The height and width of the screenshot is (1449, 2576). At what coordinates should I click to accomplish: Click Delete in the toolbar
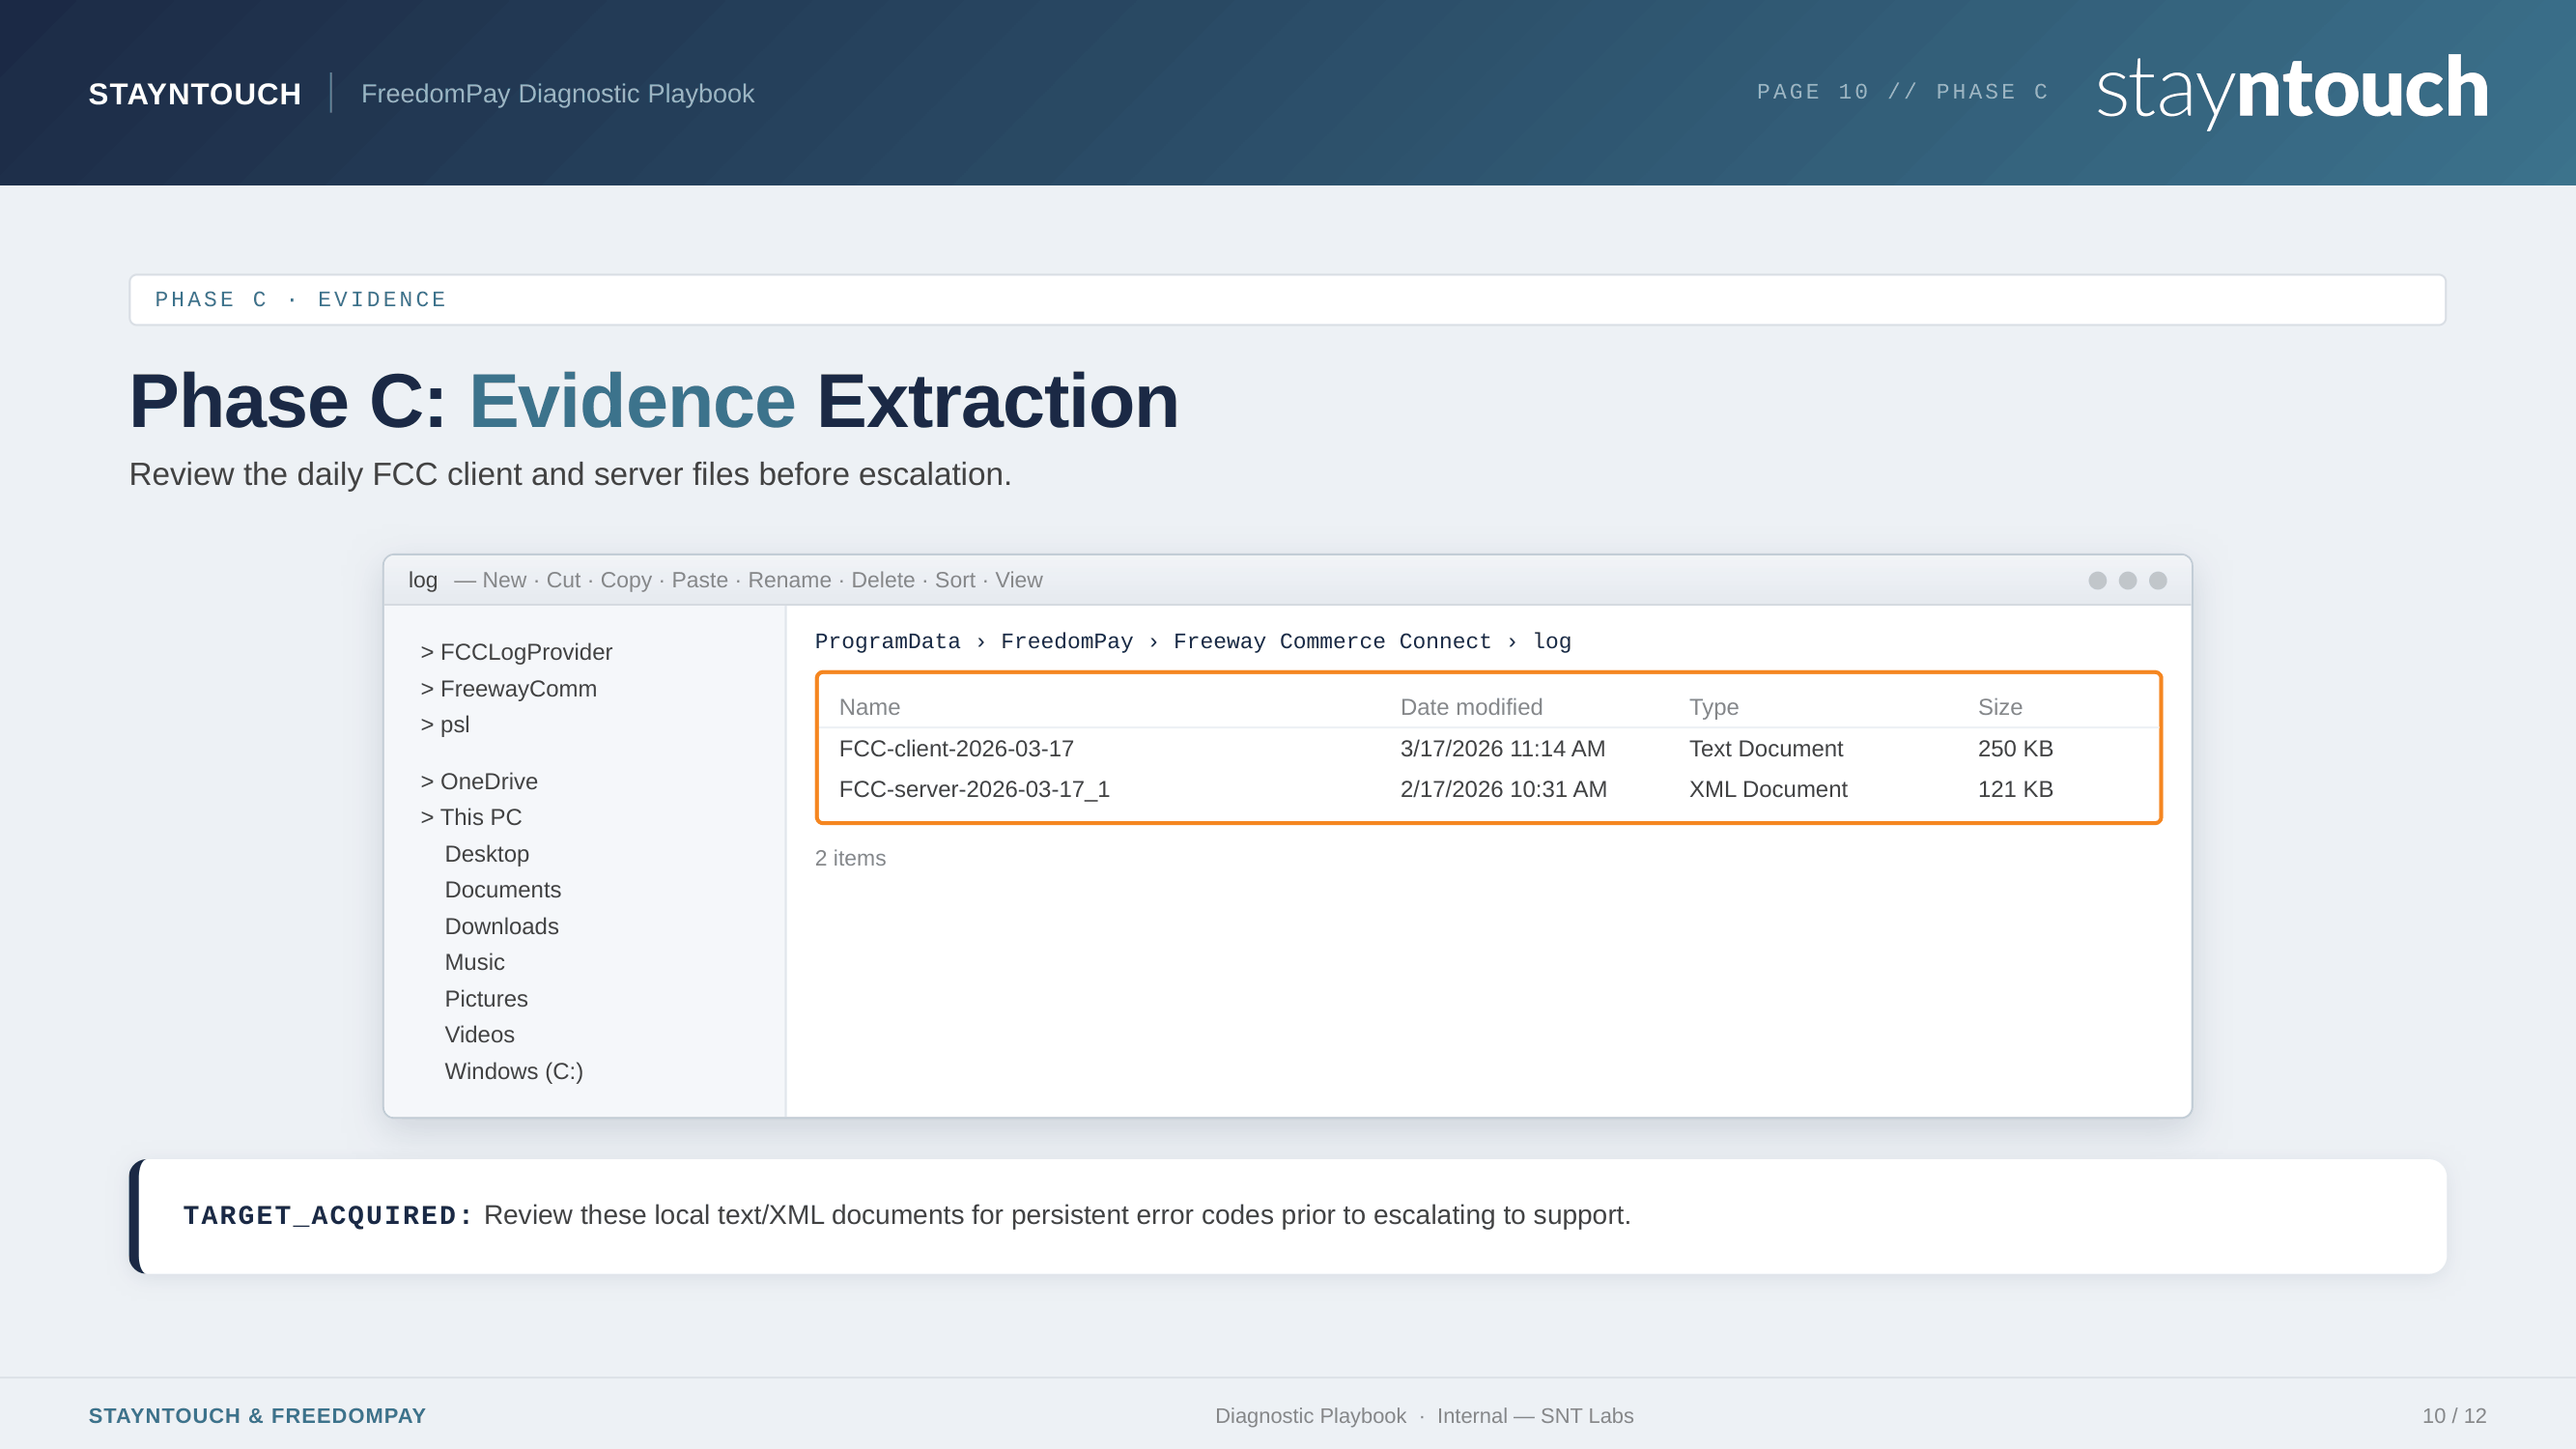point(882,581)
